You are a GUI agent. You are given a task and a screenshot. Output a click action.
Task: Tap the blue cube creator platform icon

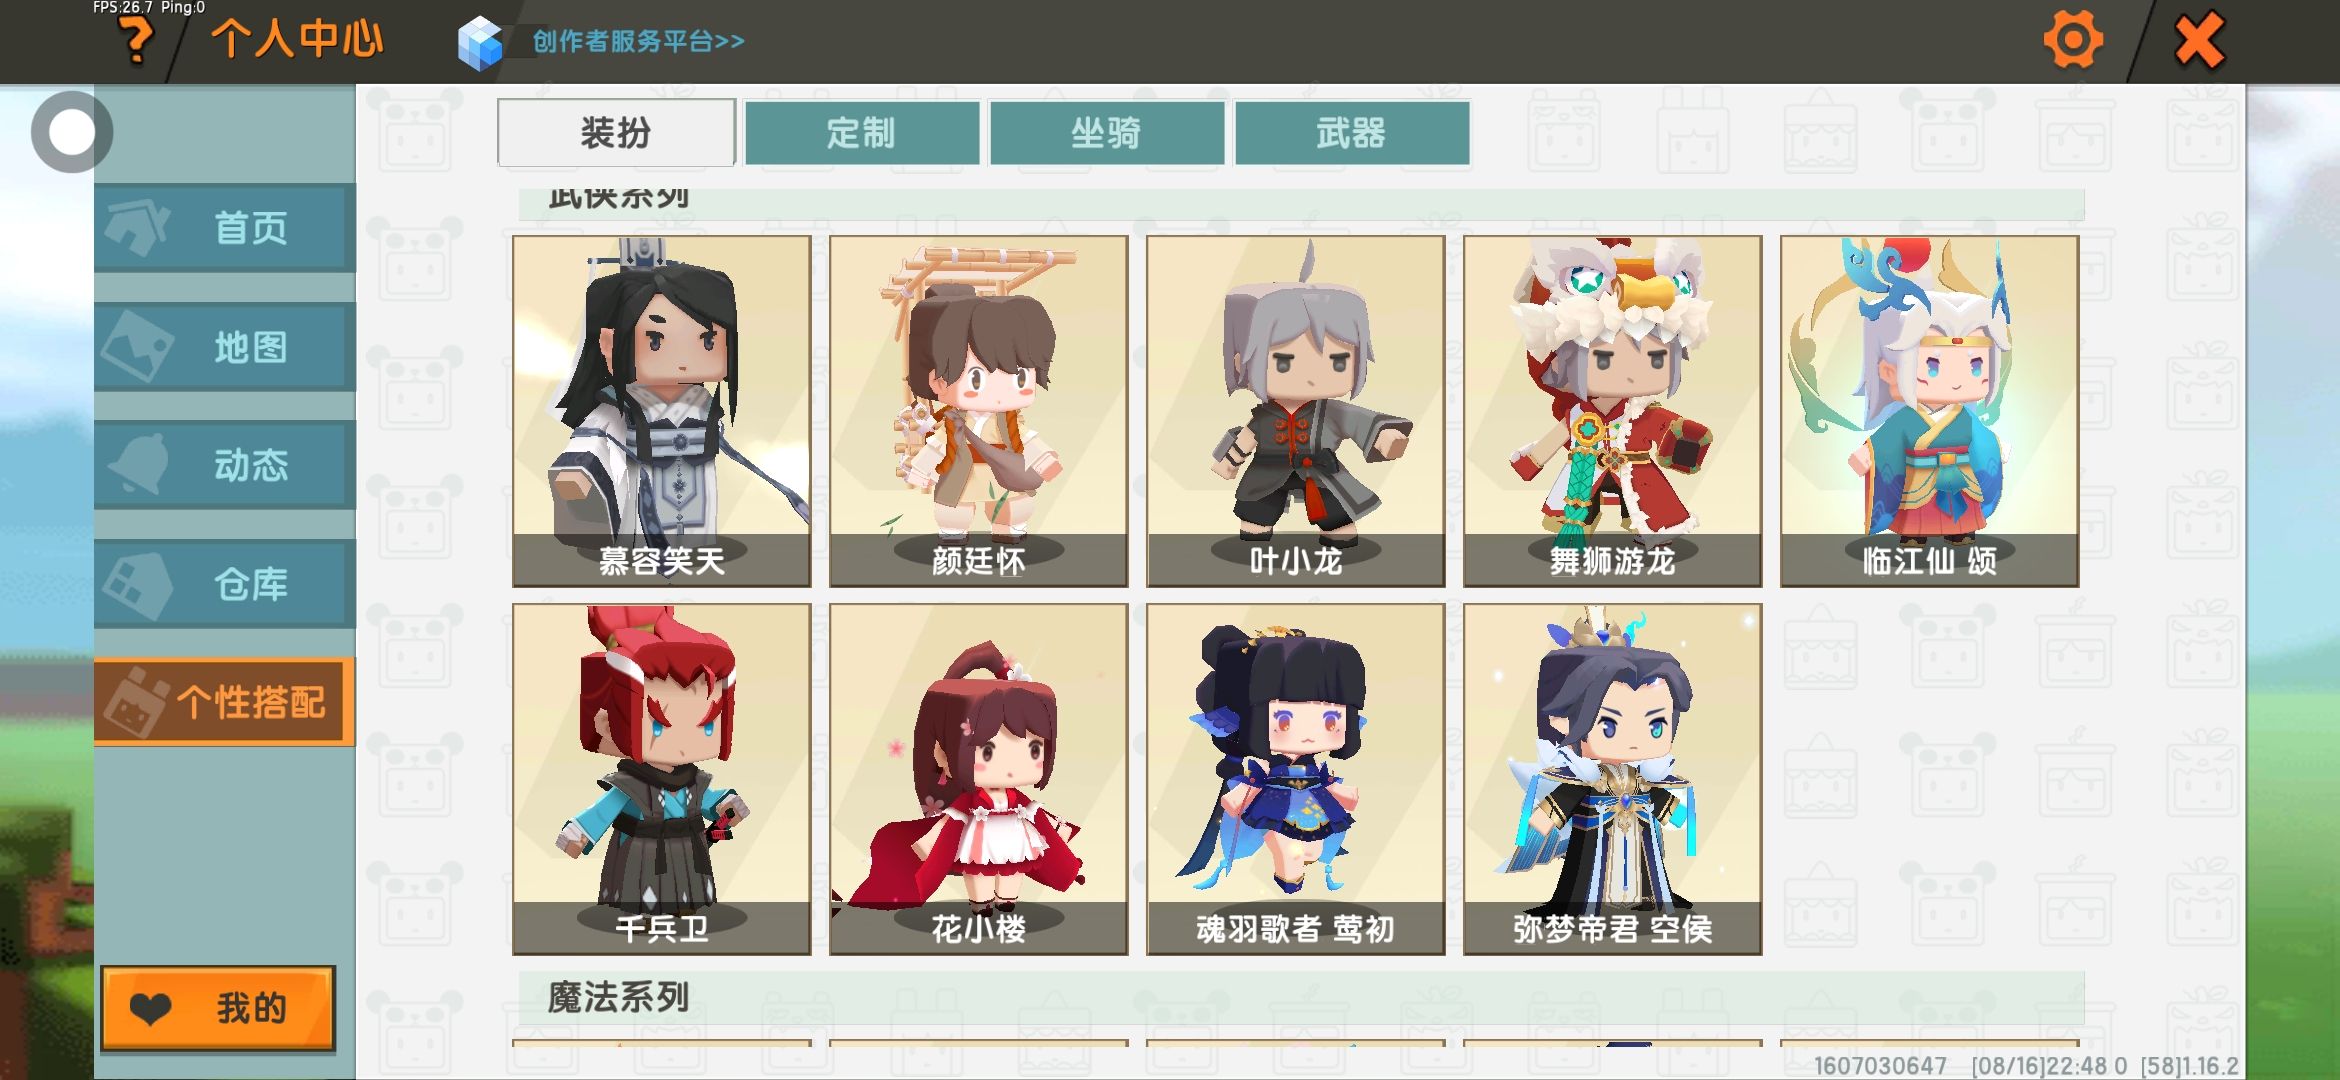(480, 43)
